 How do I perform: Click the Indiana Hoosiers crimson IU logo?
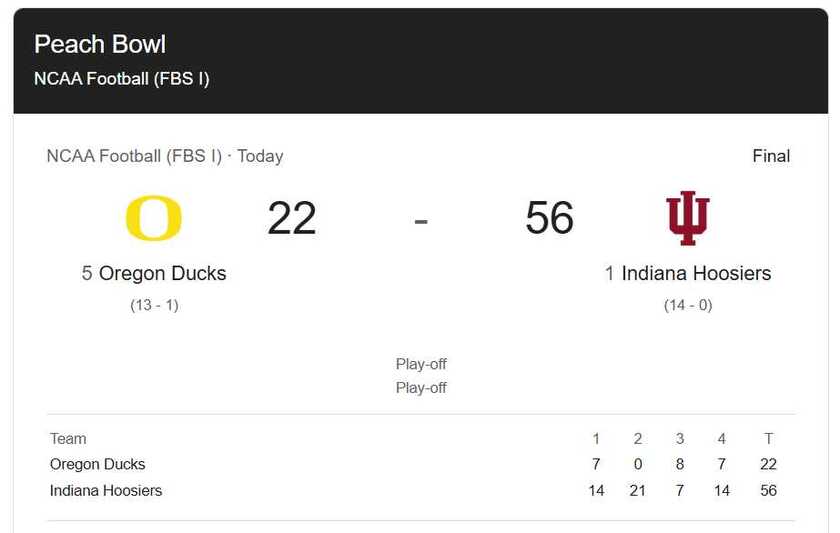[688, 218]
